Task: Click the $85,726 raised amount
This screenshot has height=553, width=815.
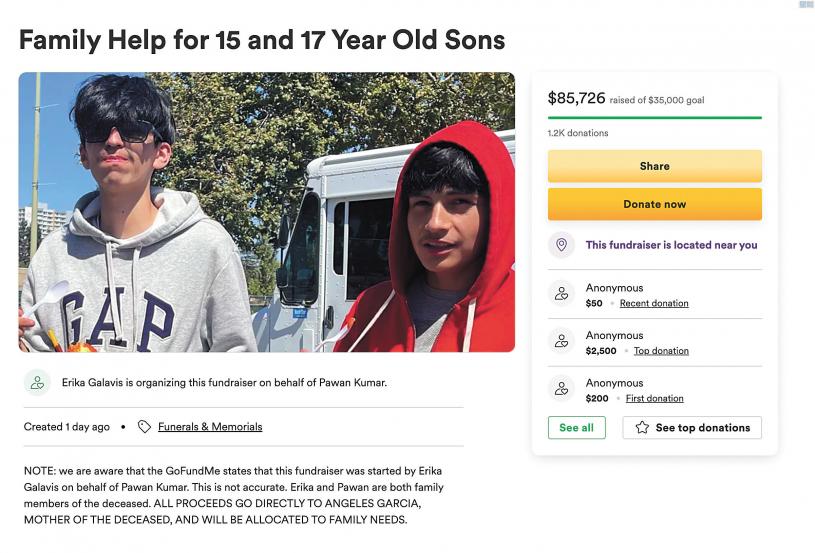Action: tap(577, 98)
